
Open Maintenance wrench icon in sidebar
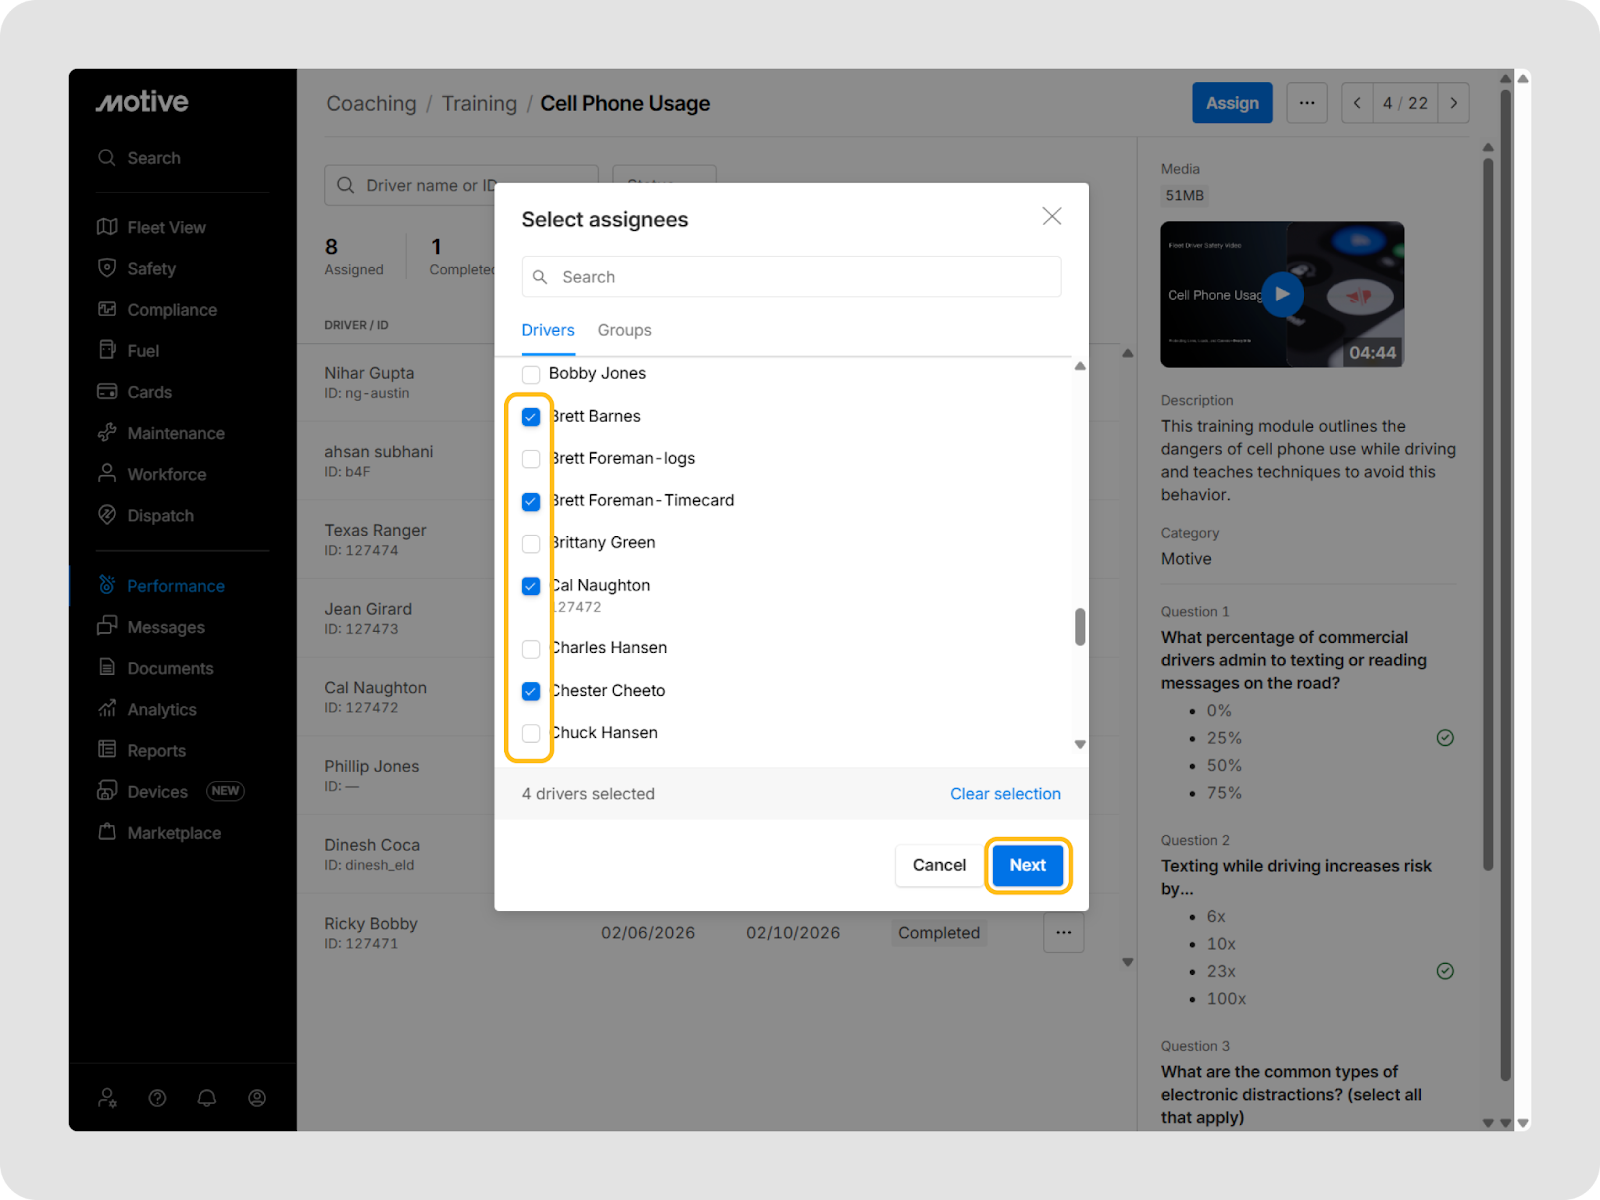click(107, 433)
